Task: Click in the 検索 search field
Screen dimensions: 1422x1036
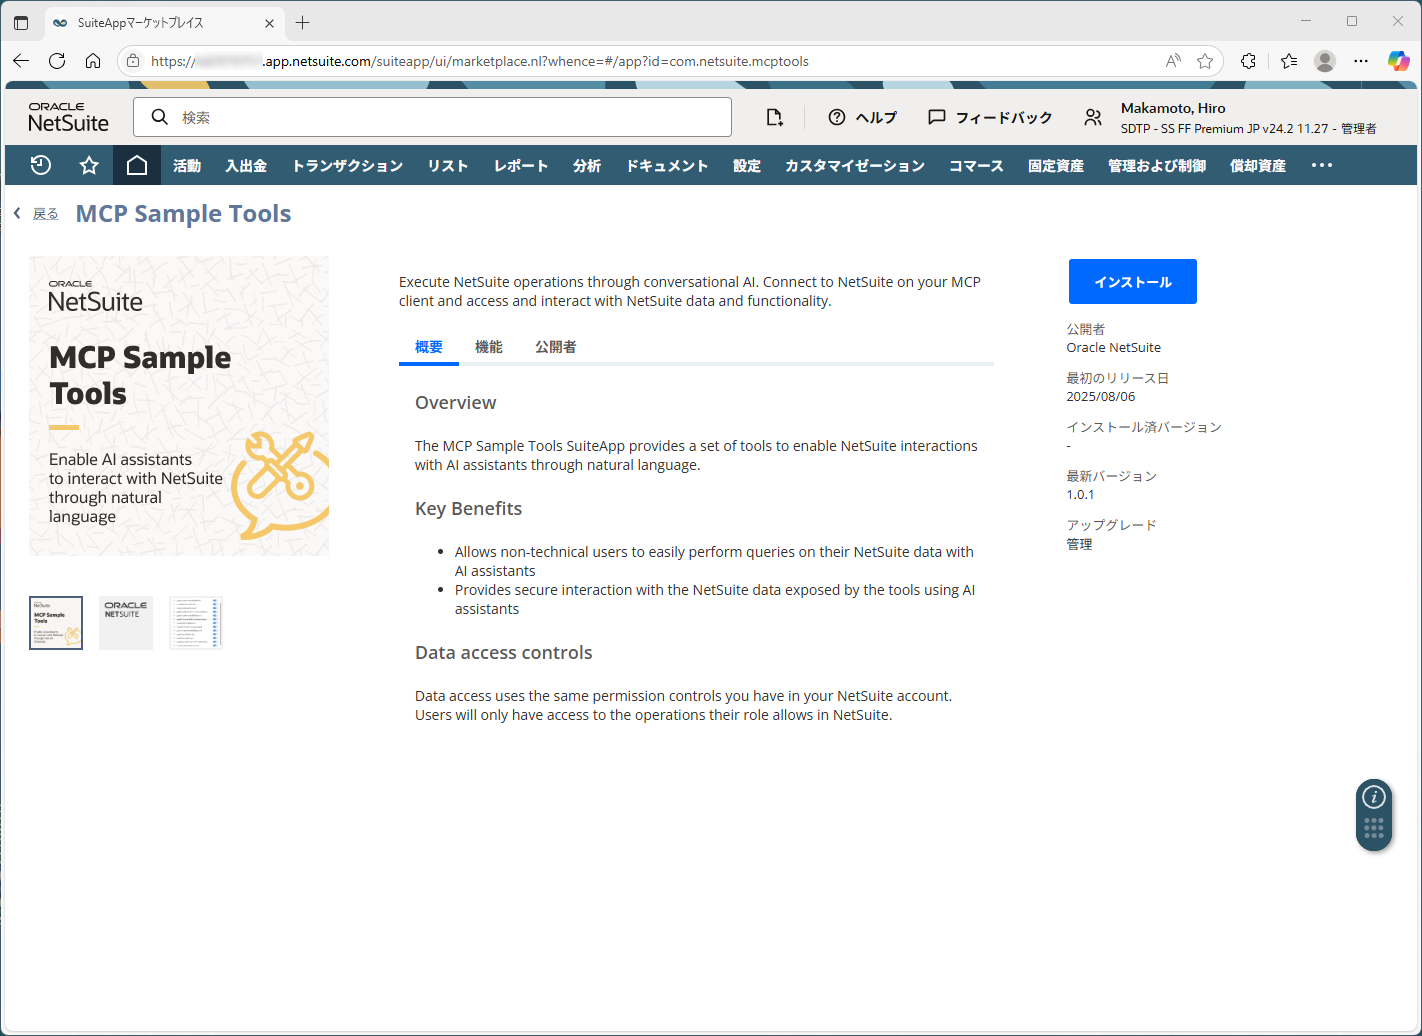Action: click(x=432, y=117)
